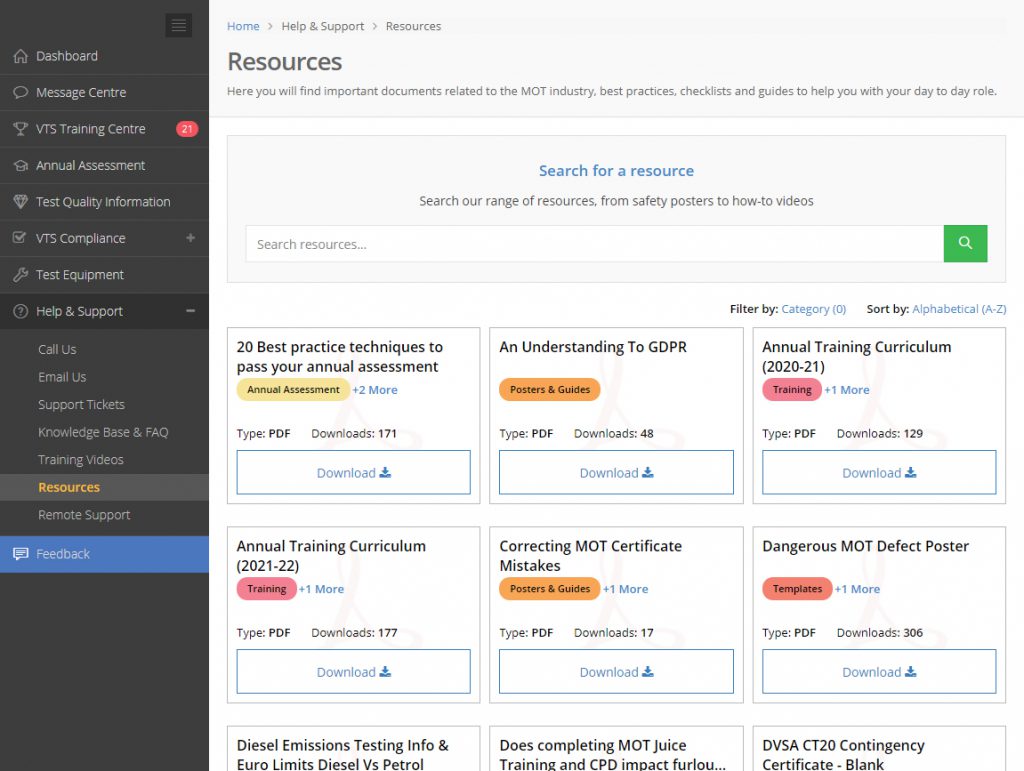This screenshot has height=771, width=1024.
Task: Click the Annual Assessment yellow category tag
Action: pos(293,390)
